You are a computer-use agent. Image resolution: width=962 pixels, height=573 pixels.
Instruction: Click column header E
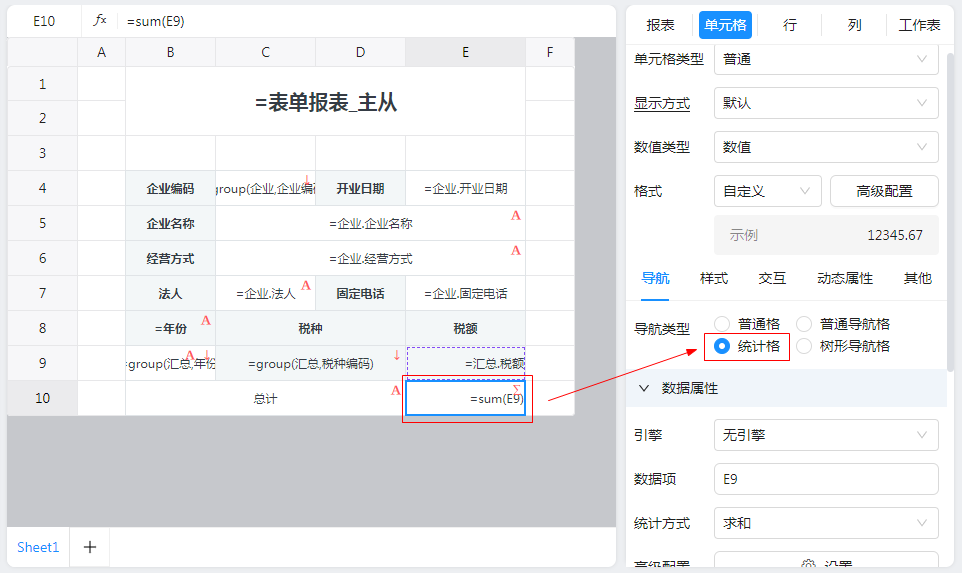(x=465, y=52)
